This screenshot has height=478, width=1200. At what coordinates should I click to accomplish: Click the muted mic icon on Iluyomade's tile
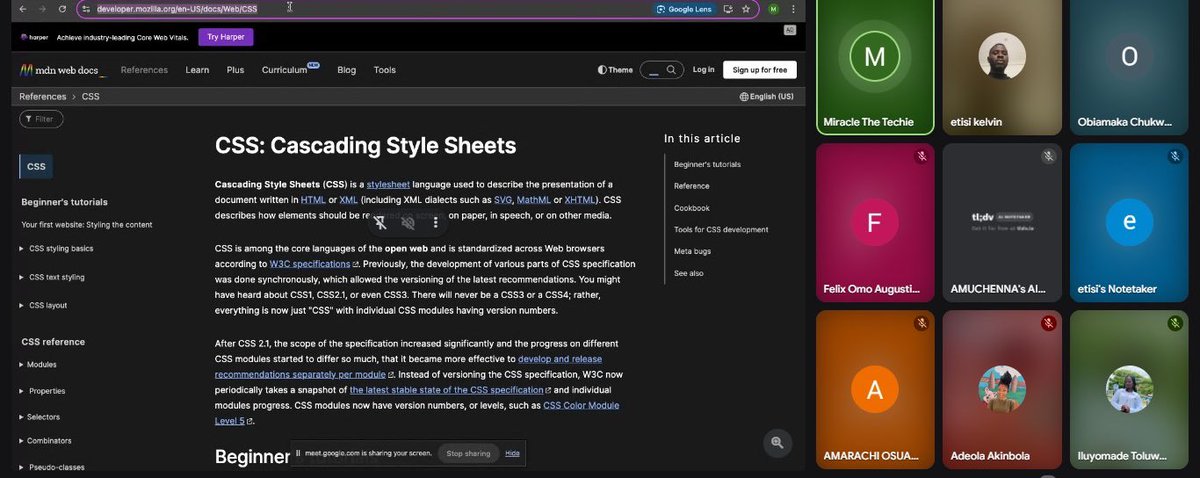pos(1175,323)
